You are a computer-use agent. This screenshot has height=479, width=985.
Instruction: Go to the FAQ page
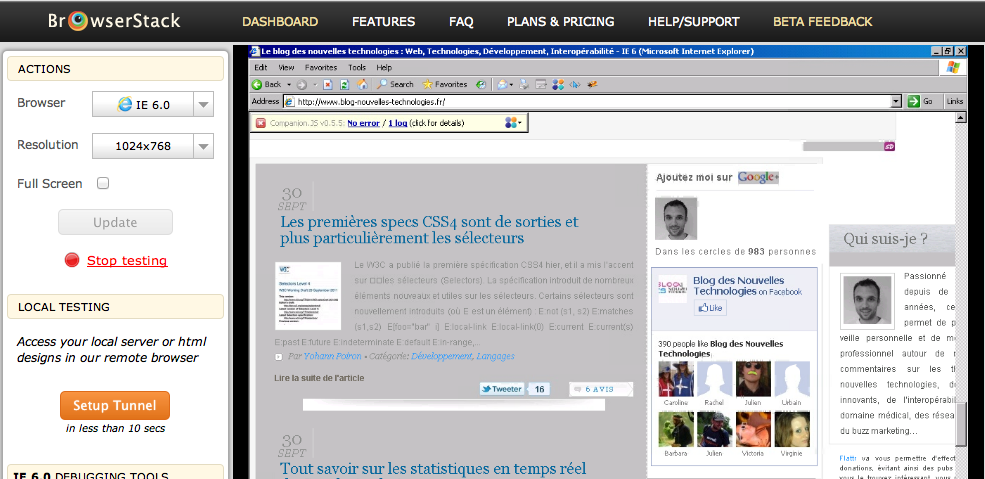tap(461, 21)
